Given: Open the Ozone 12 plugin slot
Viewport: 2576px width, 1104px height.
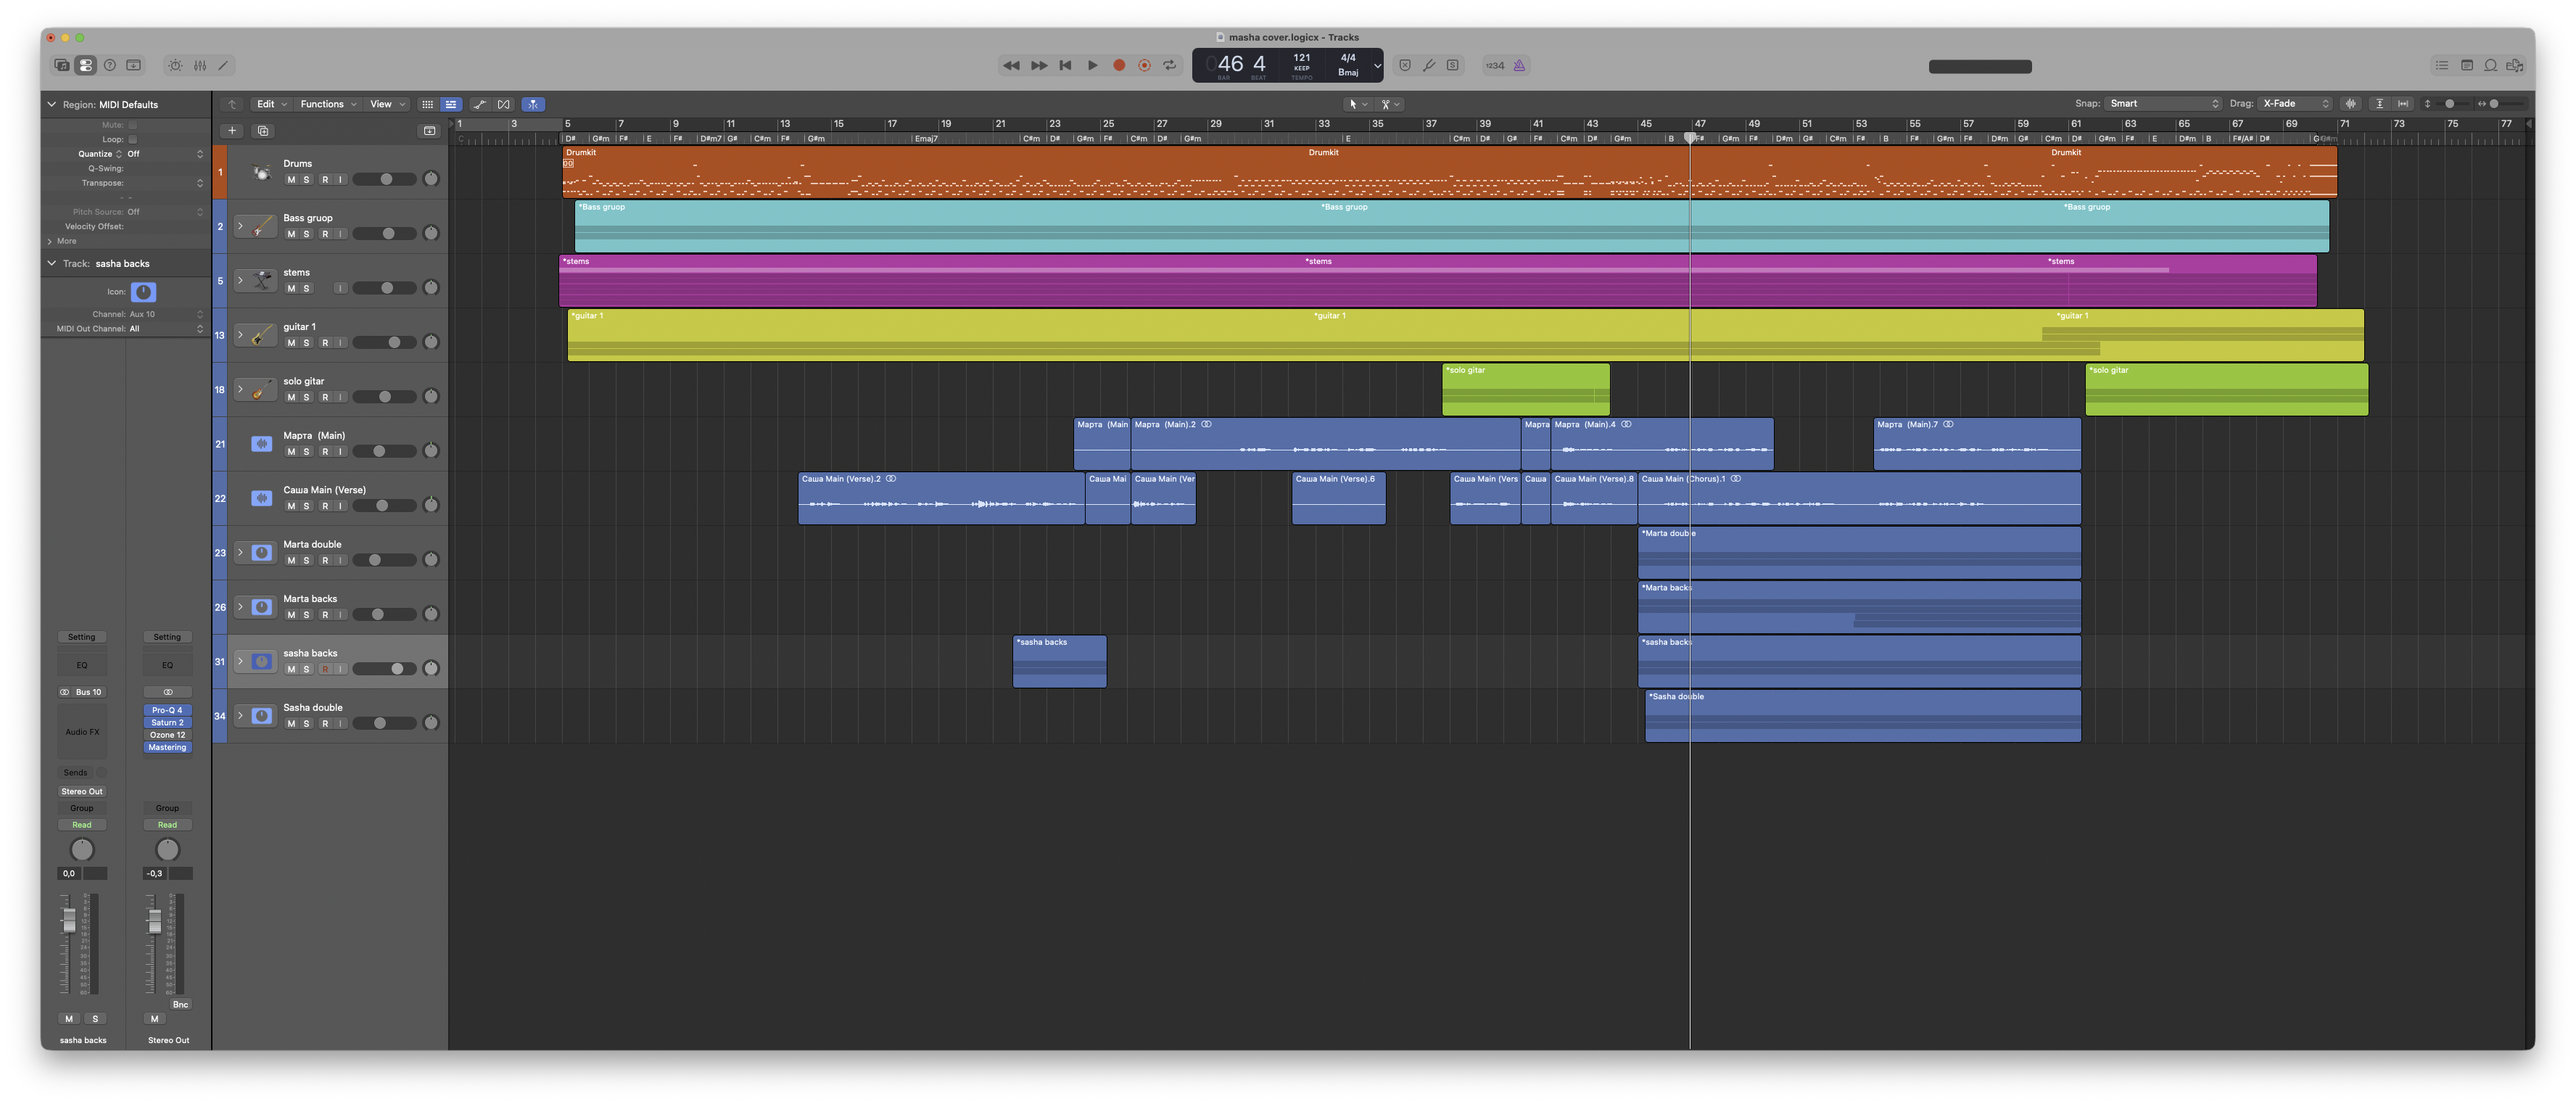Looking at the screenshot, I should pos(167,735).
